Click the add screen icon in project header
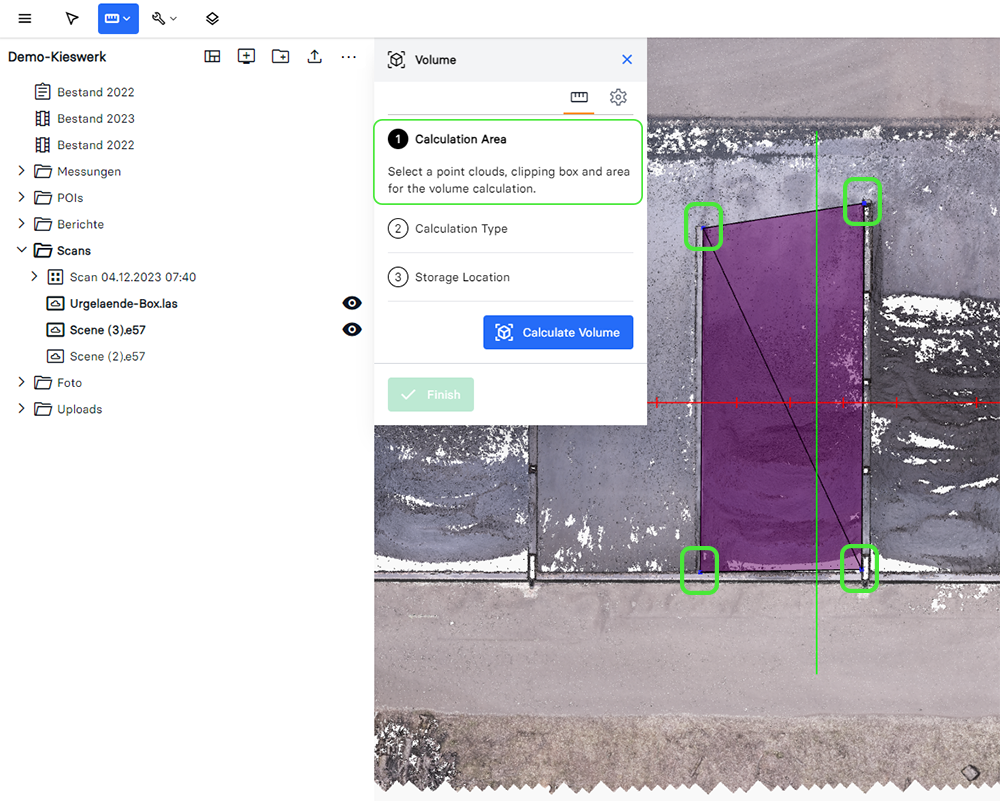 point(246,57)
